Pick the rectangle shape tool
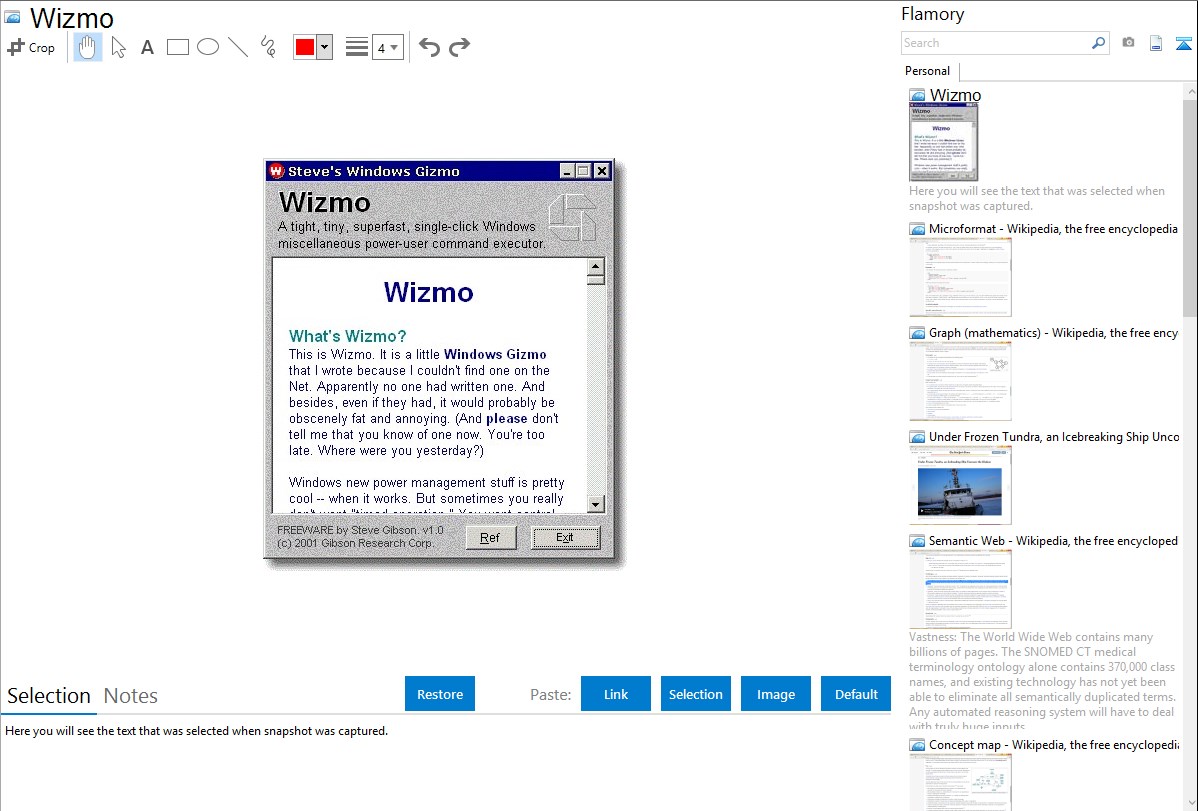Image resolution: width=1198 pixels, height=811 pixels. 178,47
